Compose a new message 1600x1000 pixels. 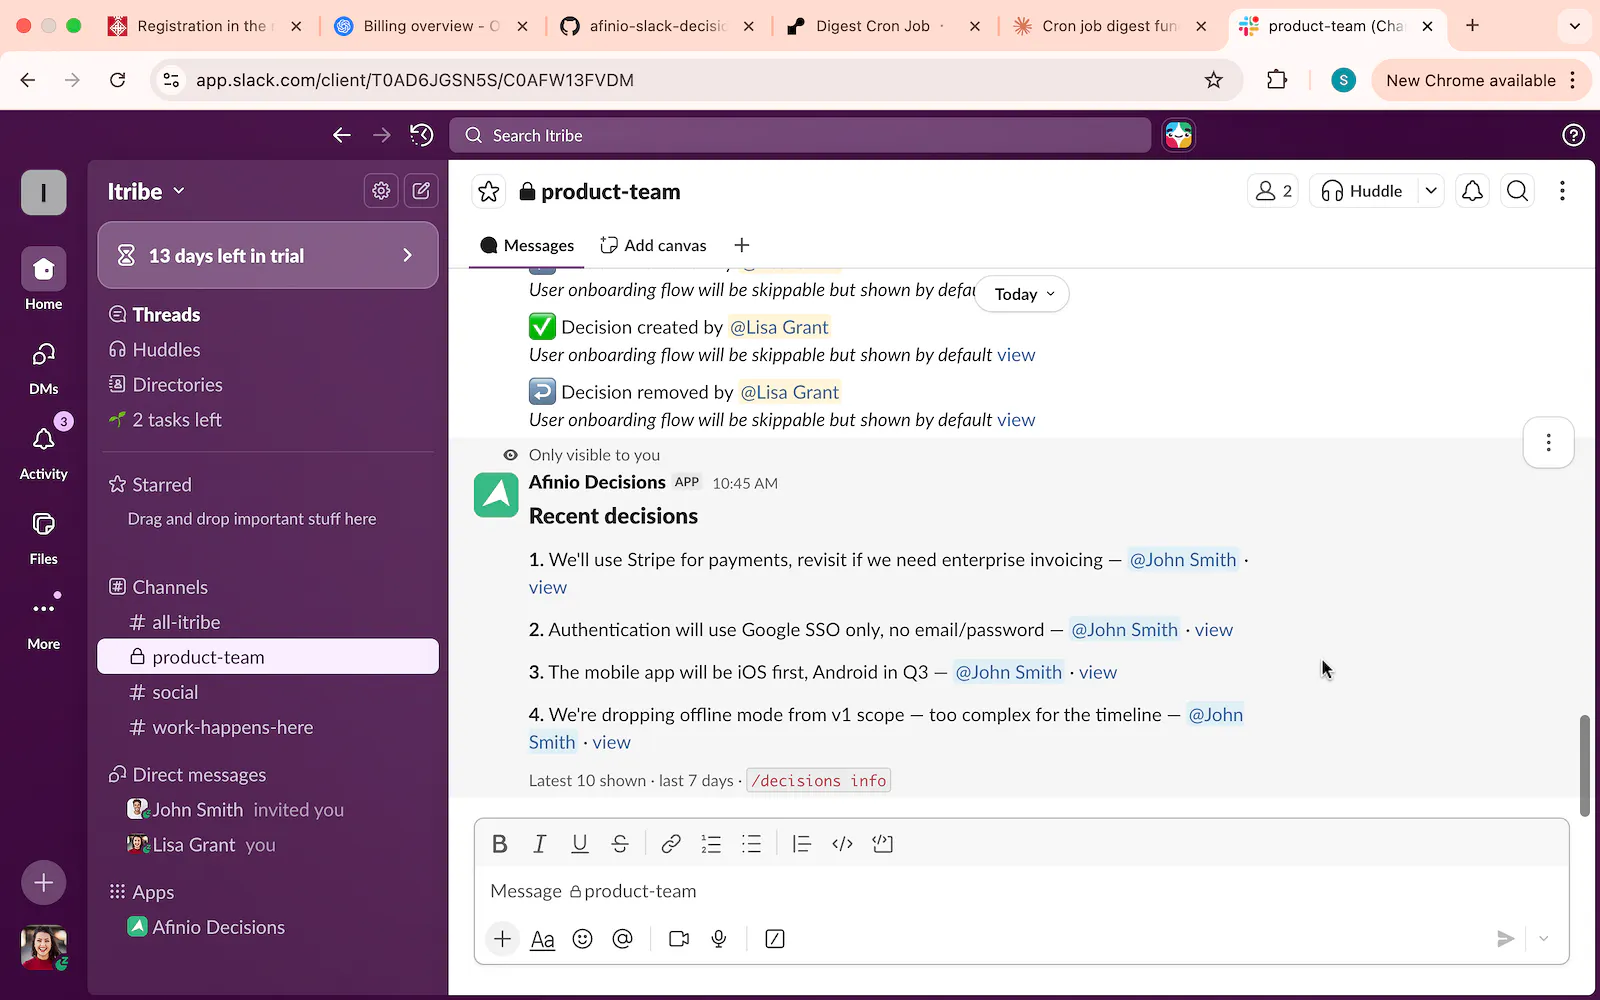pyautogui.click(x=421, y=191)
